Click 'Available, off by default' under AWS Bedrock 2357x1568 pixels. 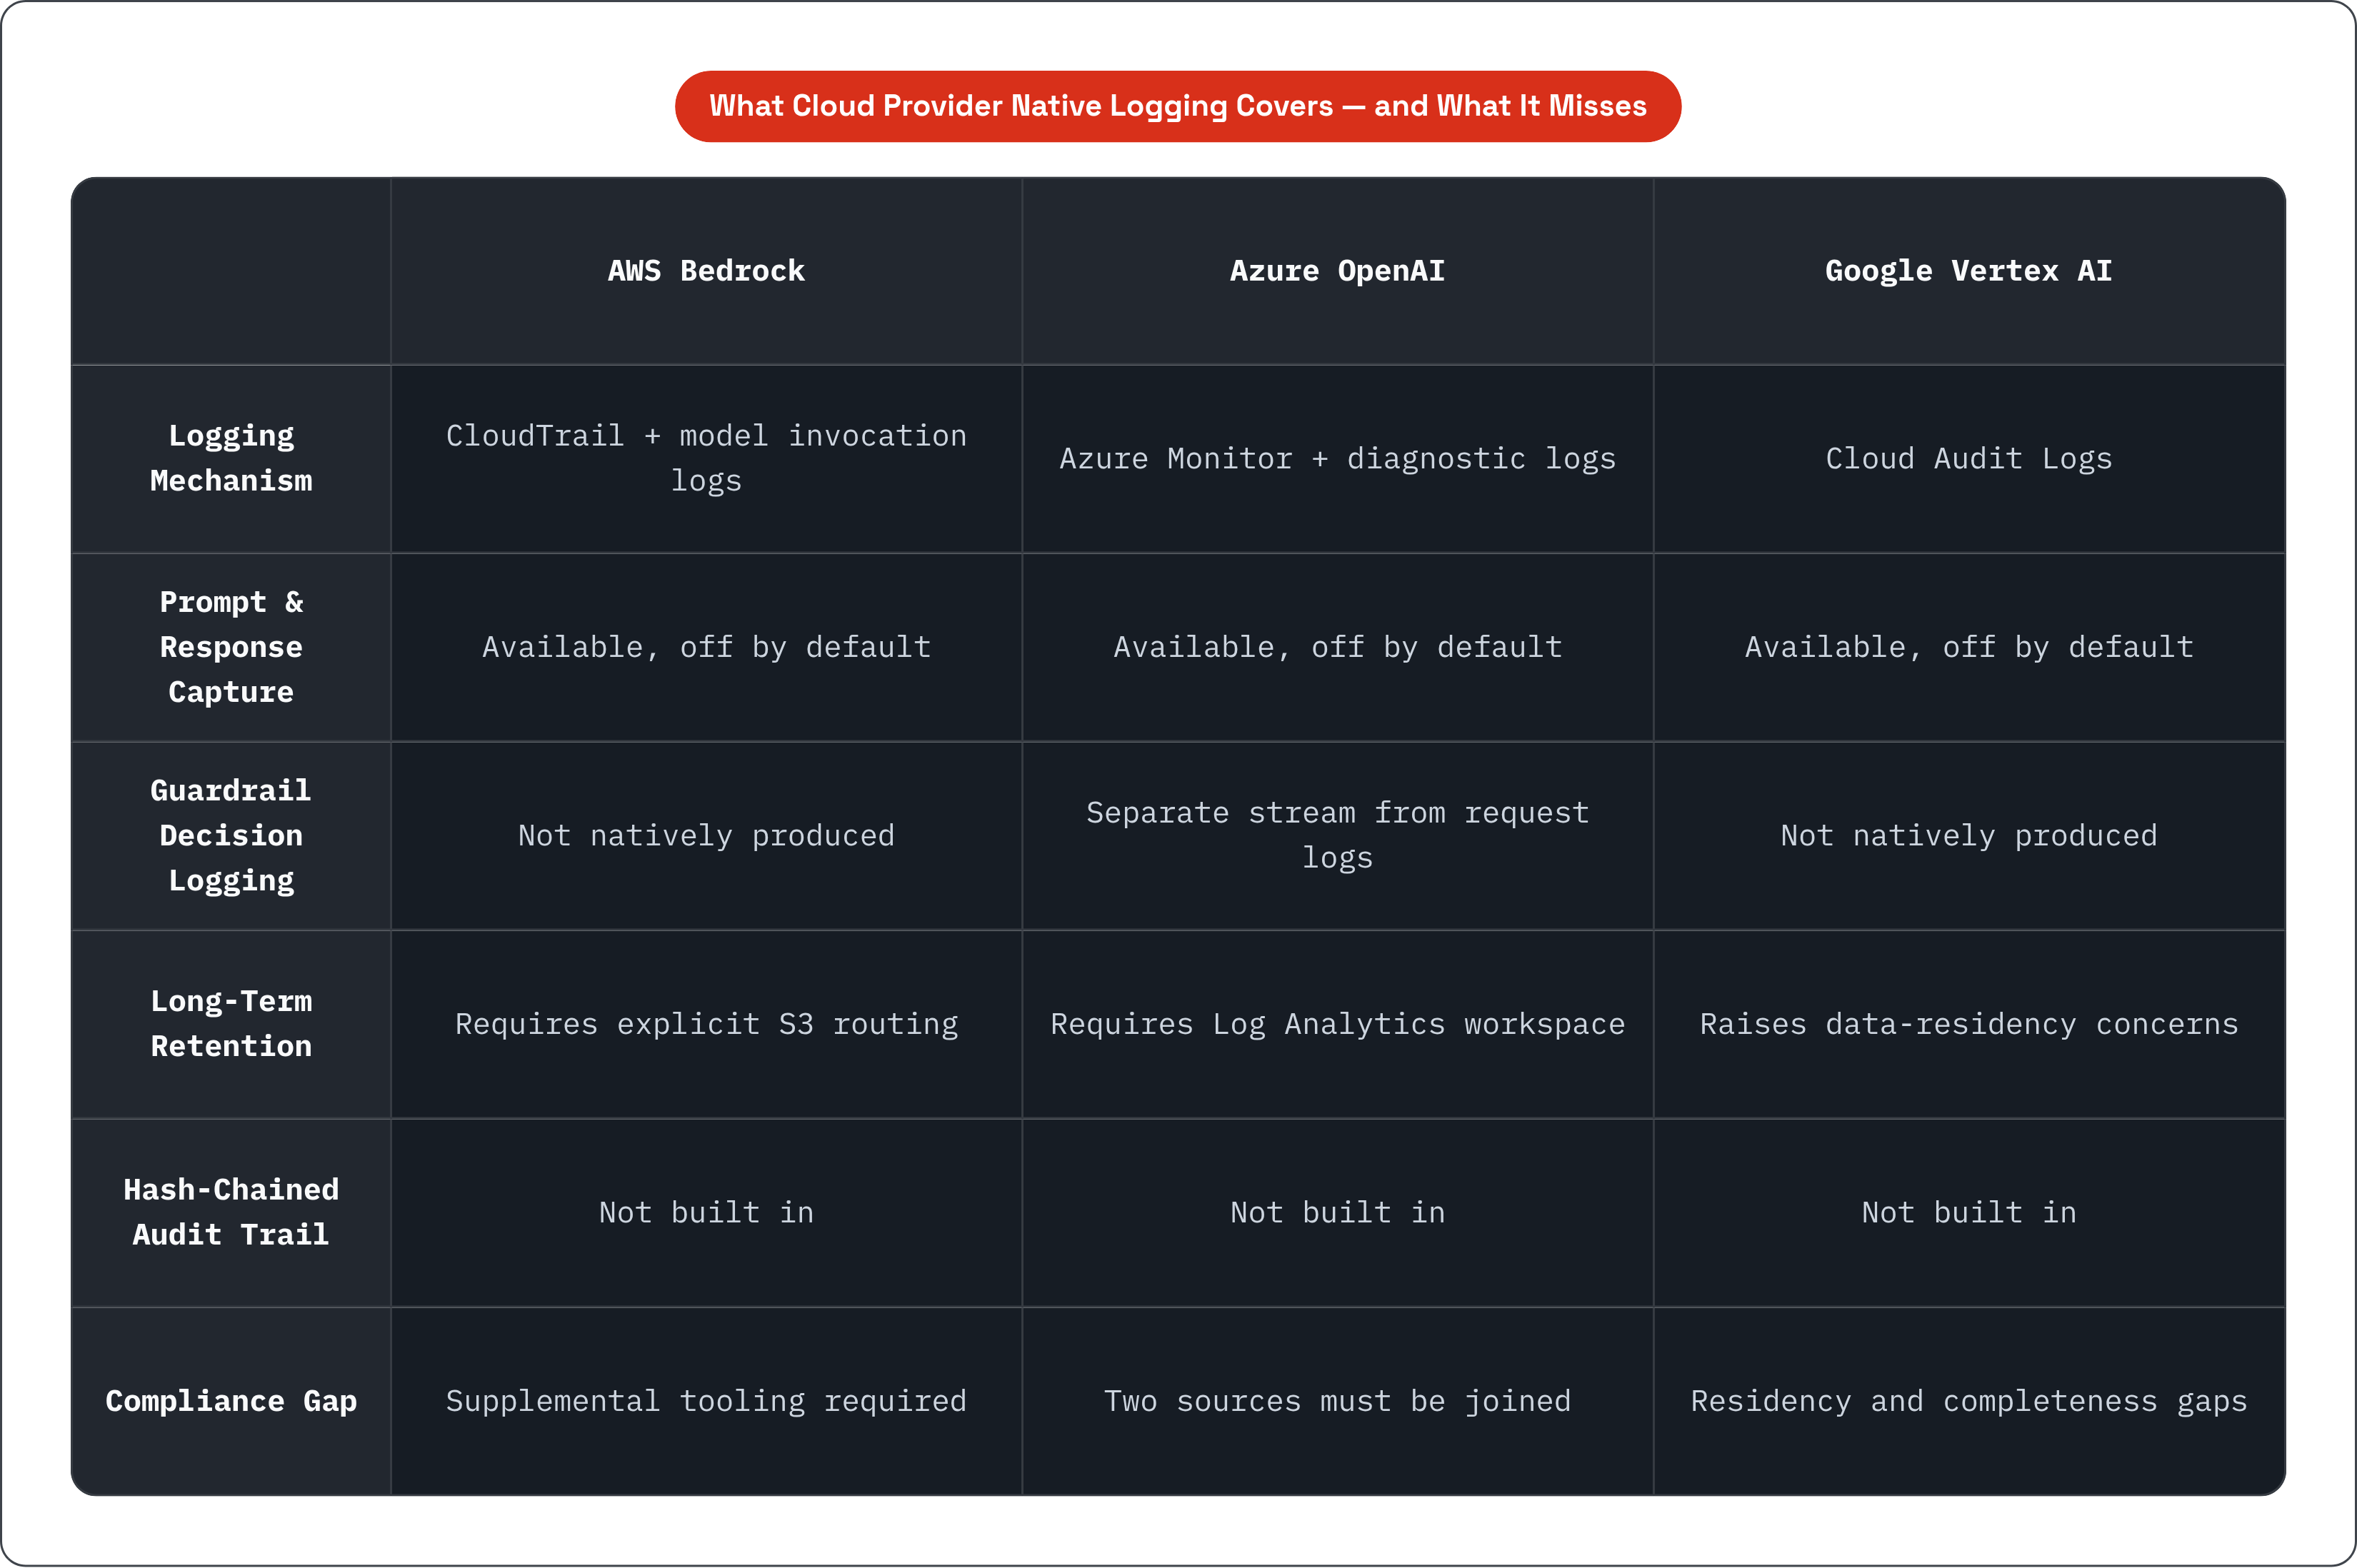(706, 647)
